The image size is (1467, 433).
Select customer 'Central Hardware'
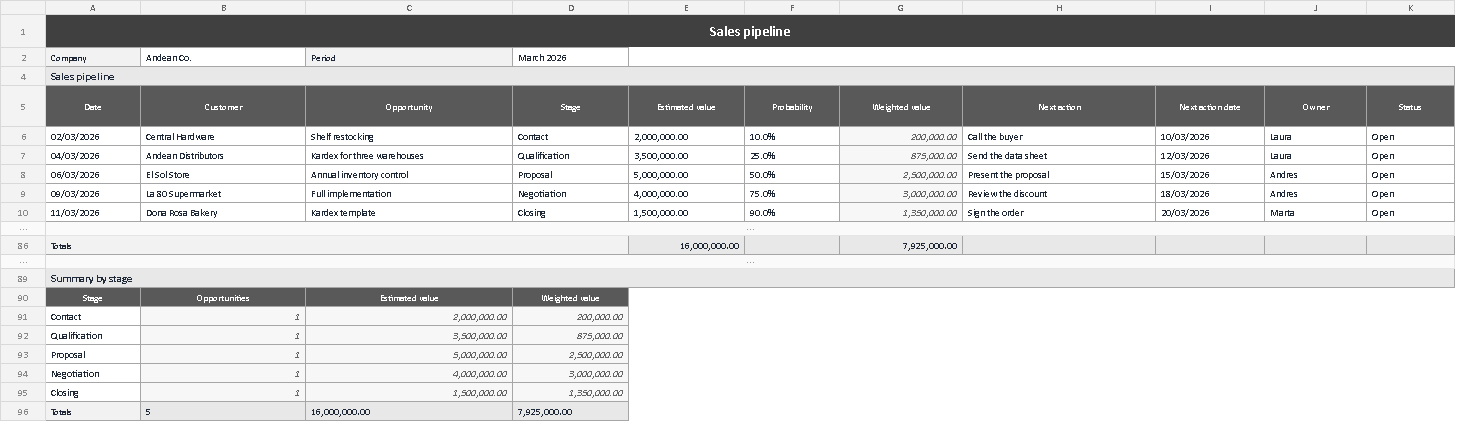click(223, 137)
